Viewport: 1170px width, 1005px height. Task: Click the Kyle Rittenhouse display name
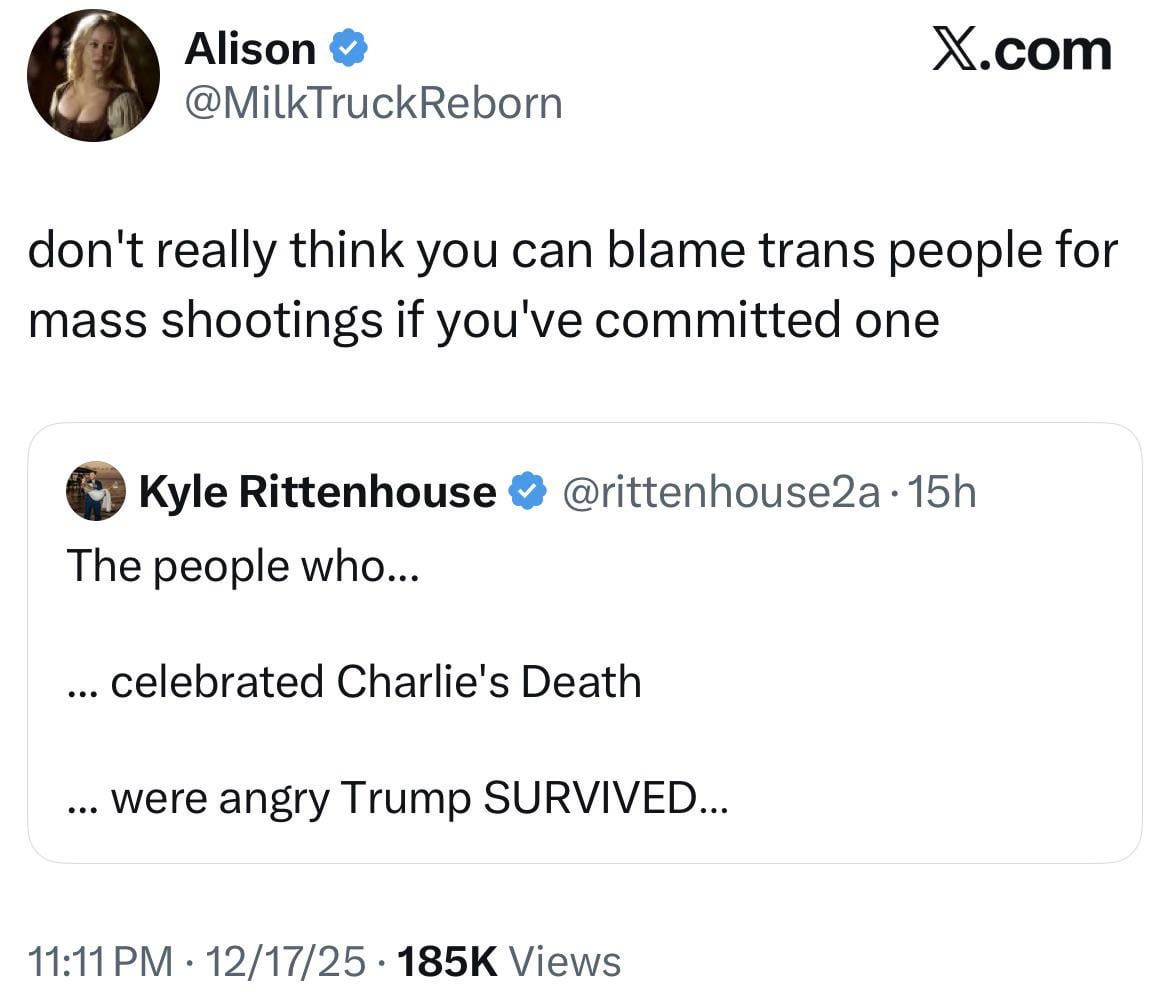coord(317,492)
